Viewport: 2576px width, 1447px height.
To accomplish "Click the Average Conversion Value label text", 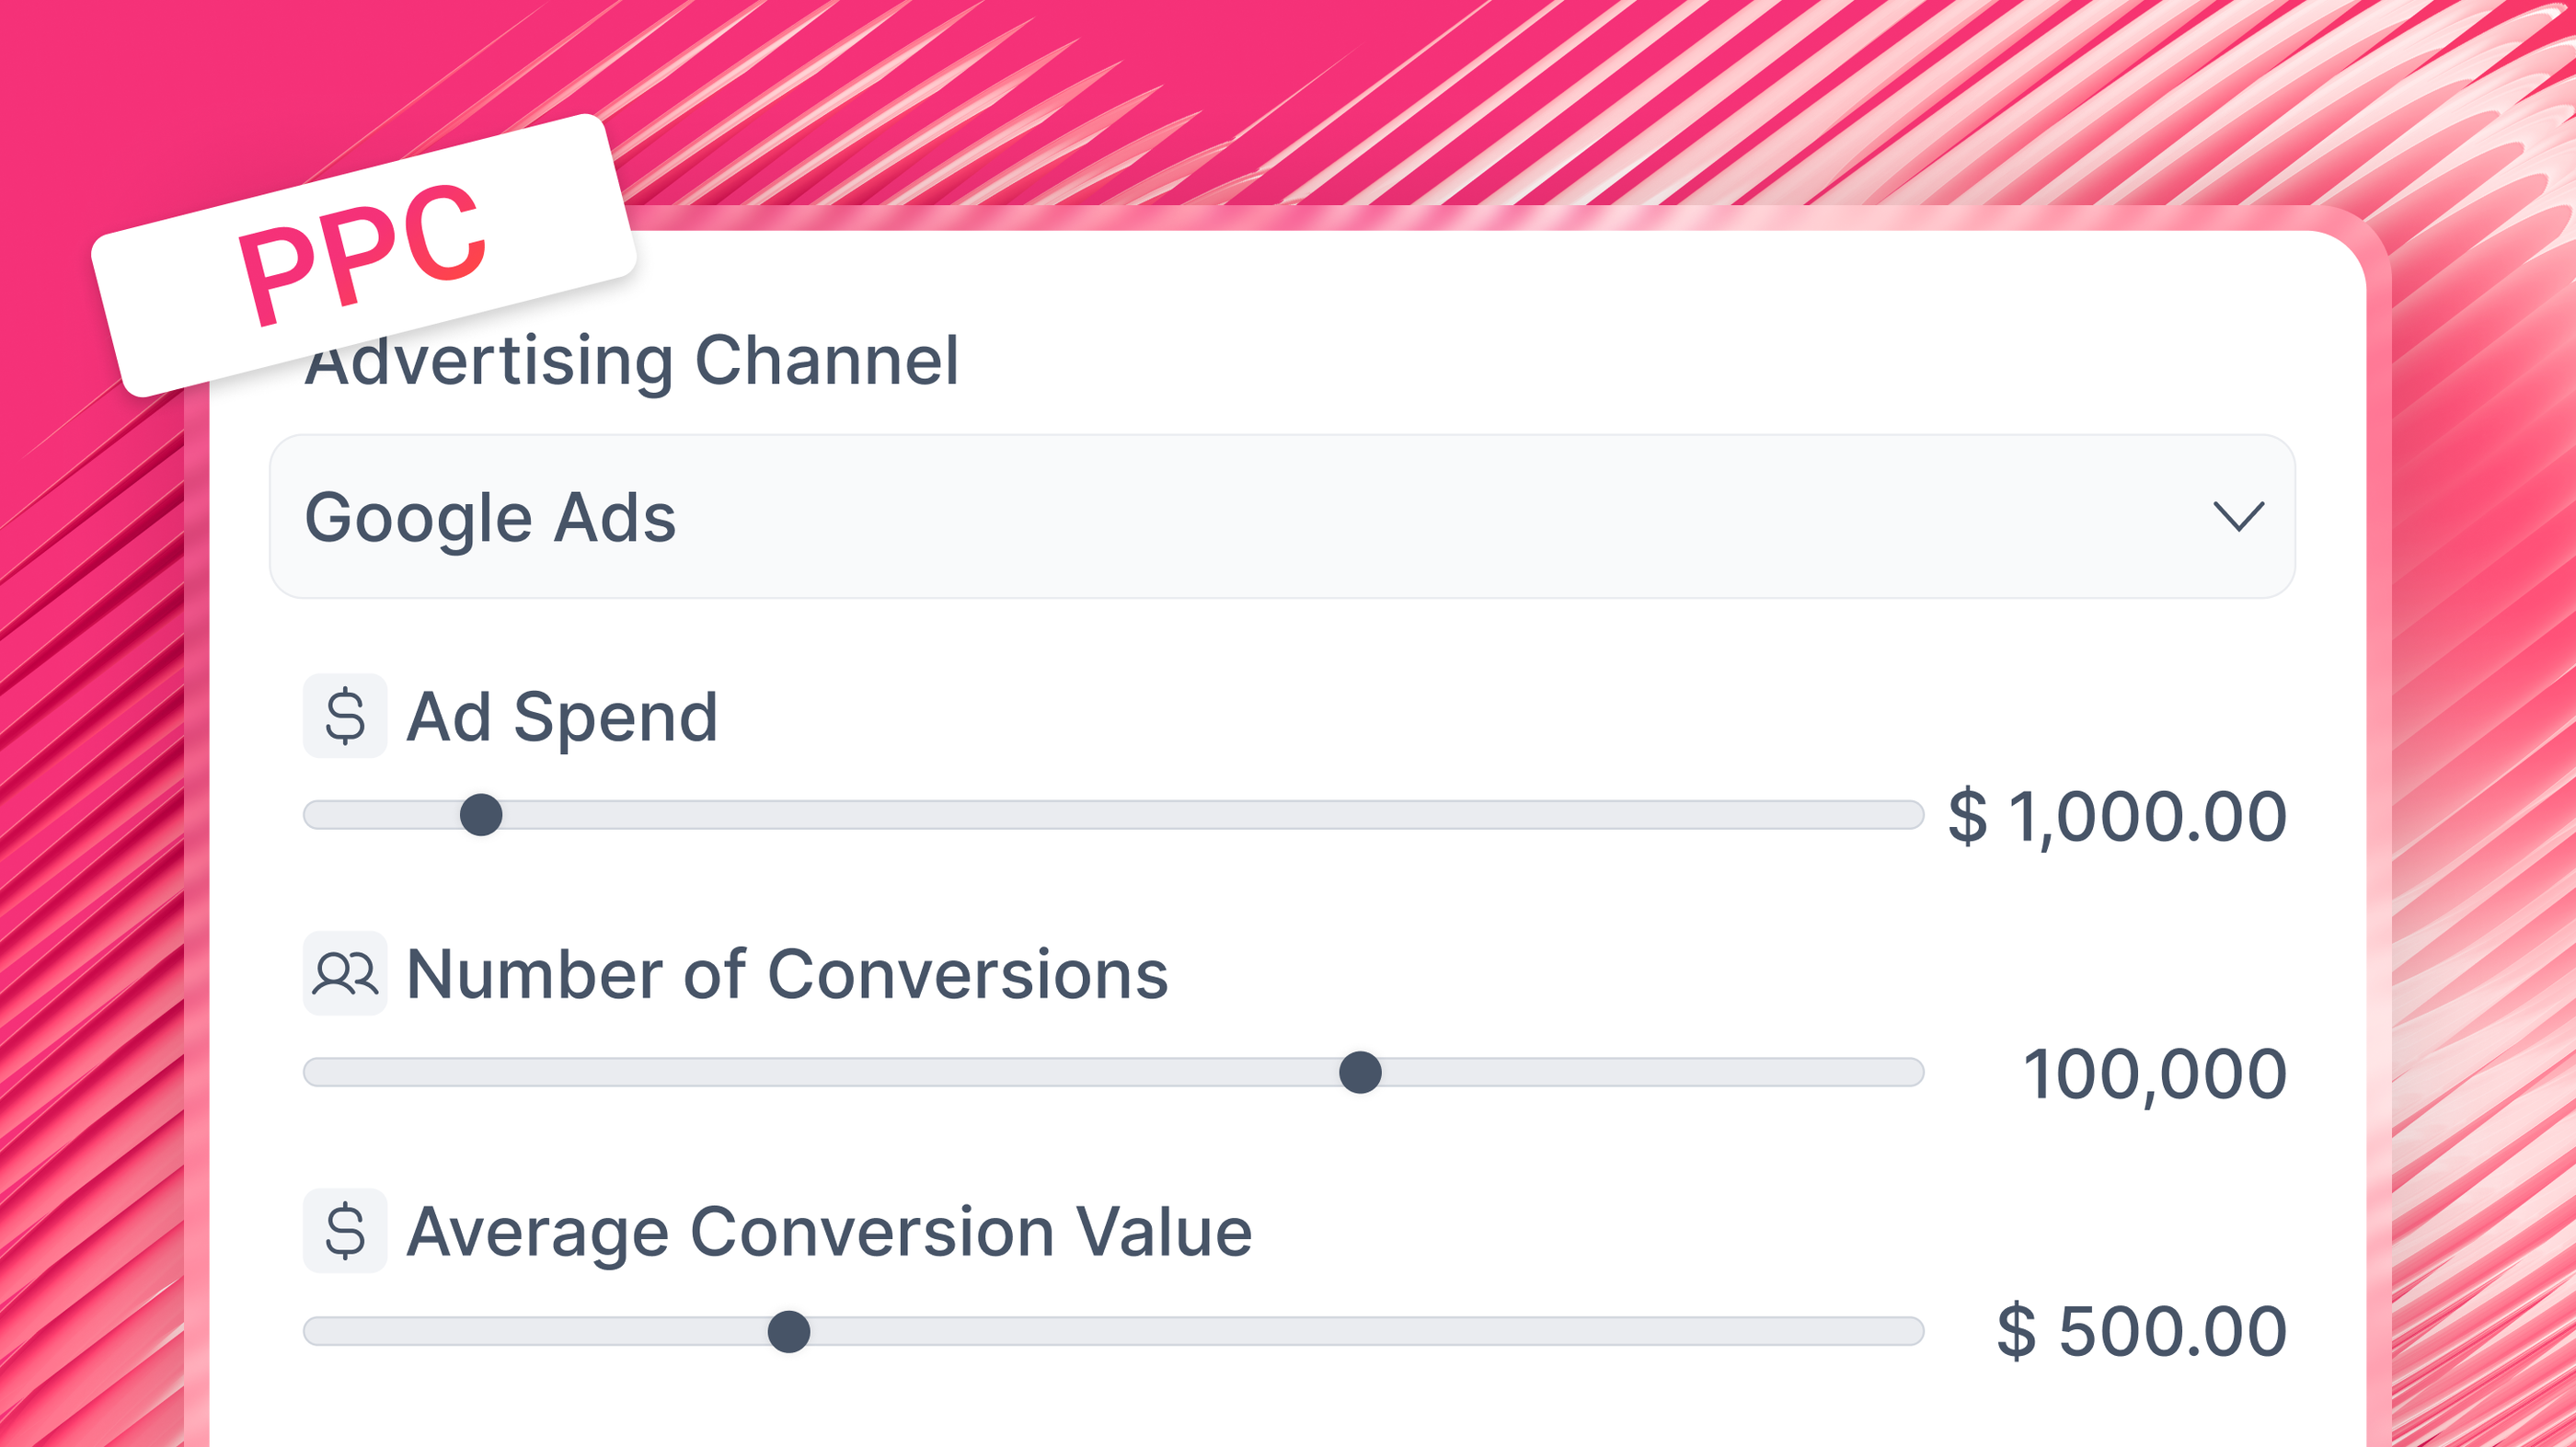I will pyautogui.click(x=829, y=1232).
